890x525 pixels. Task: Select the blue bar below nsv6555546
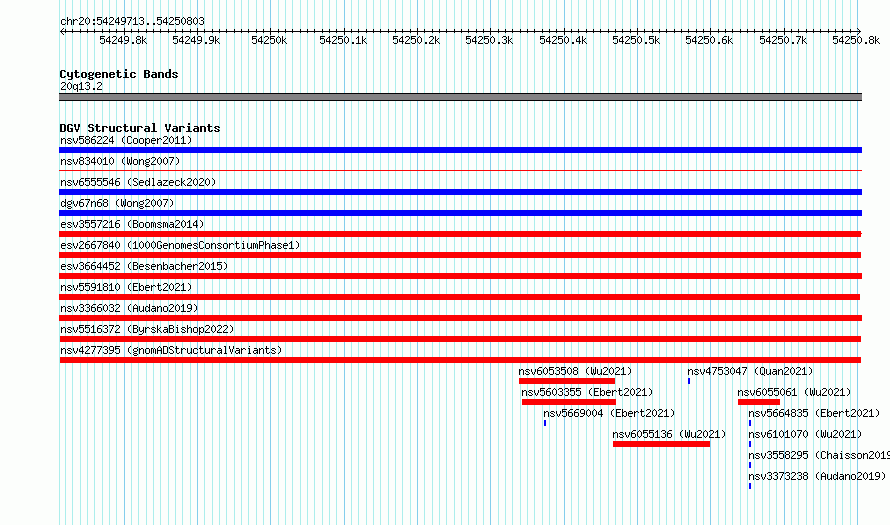coord(460,192)
